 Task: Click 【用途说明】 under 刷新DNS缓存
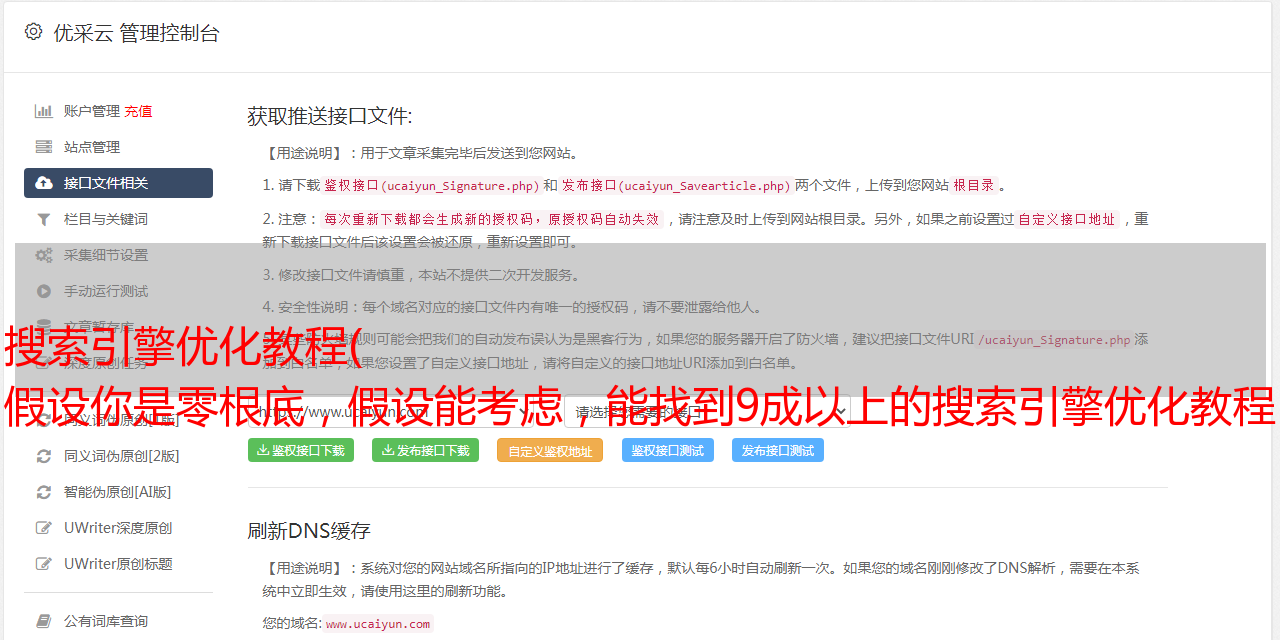point(304,568)
